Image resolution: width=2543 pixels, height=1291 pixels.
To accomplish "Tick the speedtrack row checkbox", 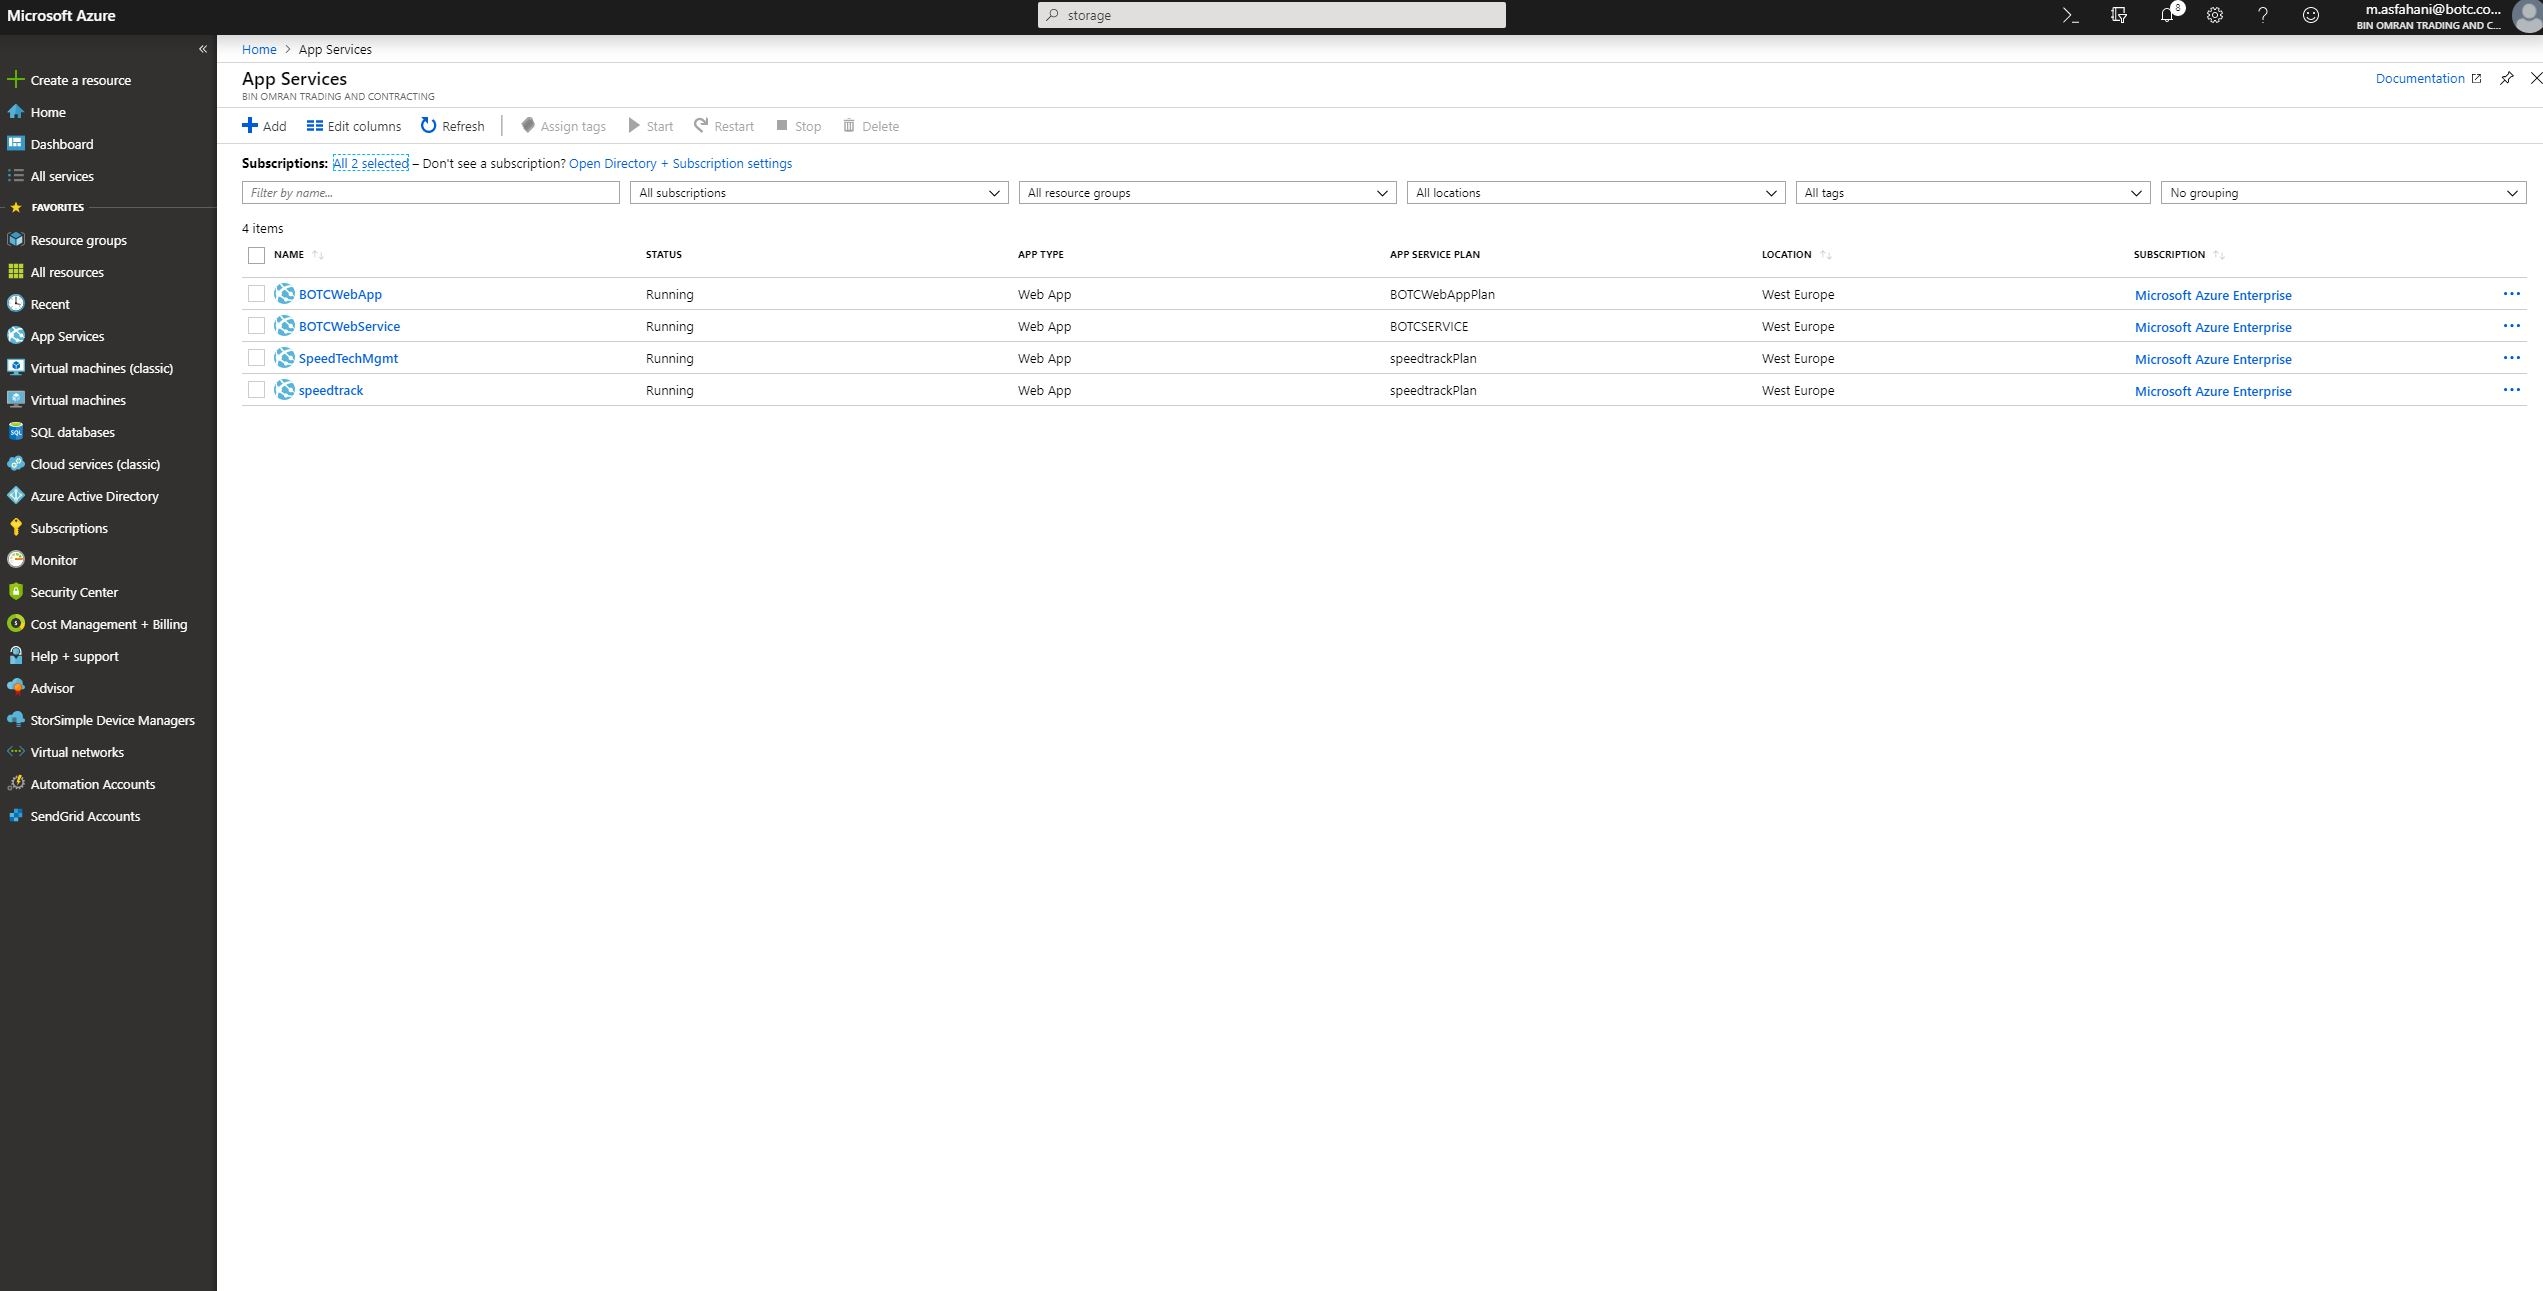I will [256, 390].
